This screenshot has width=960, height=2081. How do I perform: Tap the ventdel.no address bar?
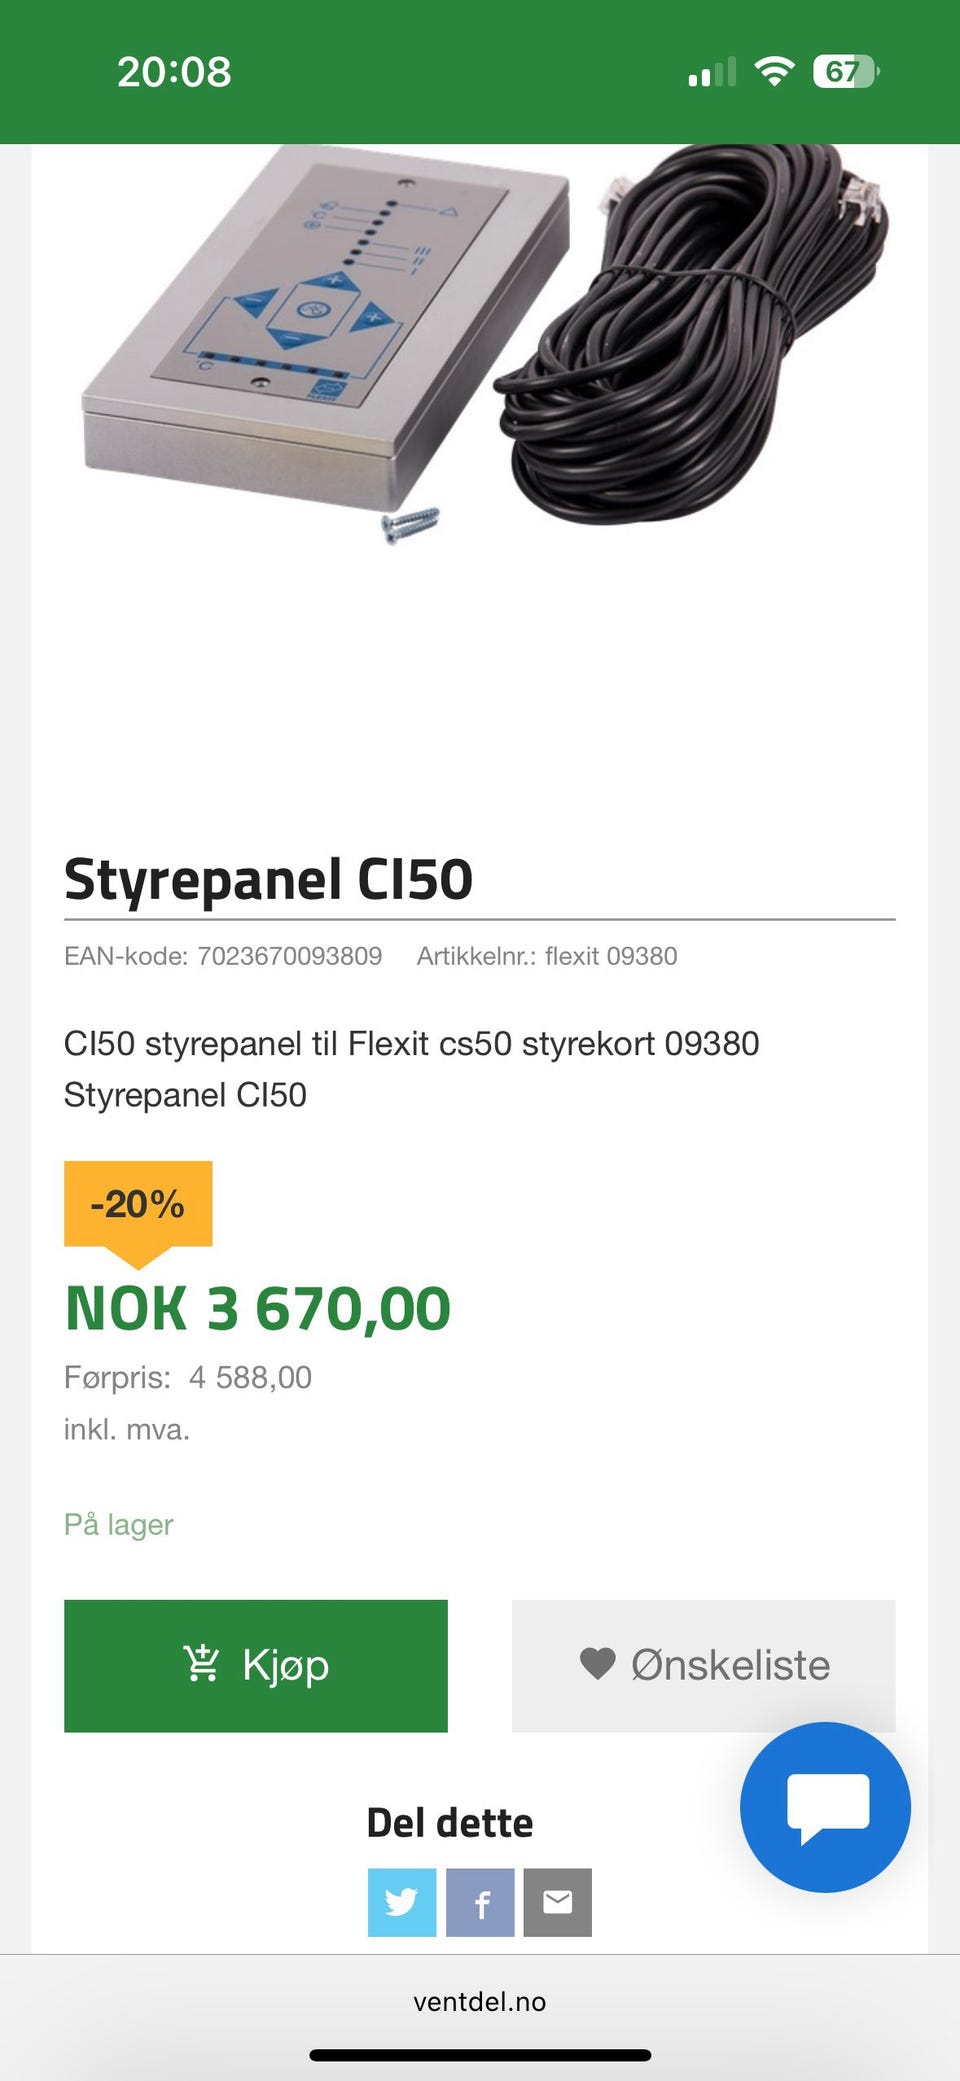480,2001
